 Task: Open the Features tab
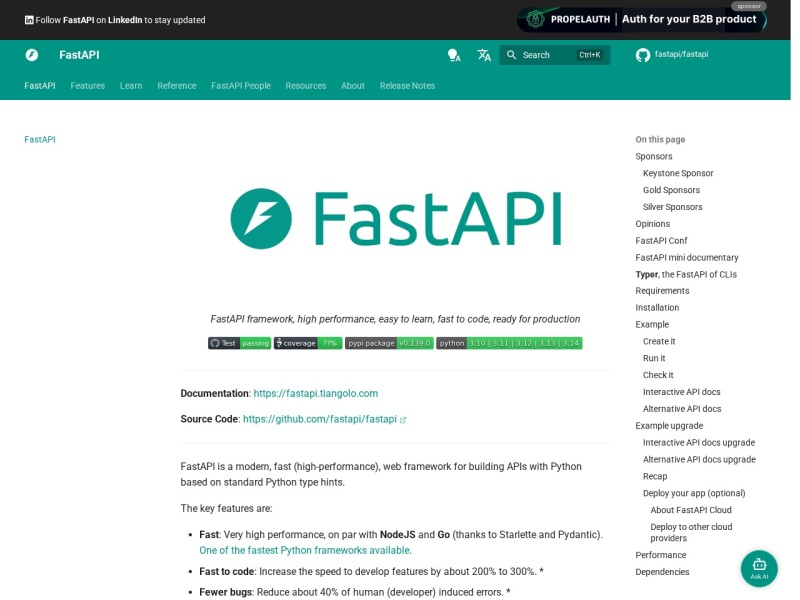88,86
